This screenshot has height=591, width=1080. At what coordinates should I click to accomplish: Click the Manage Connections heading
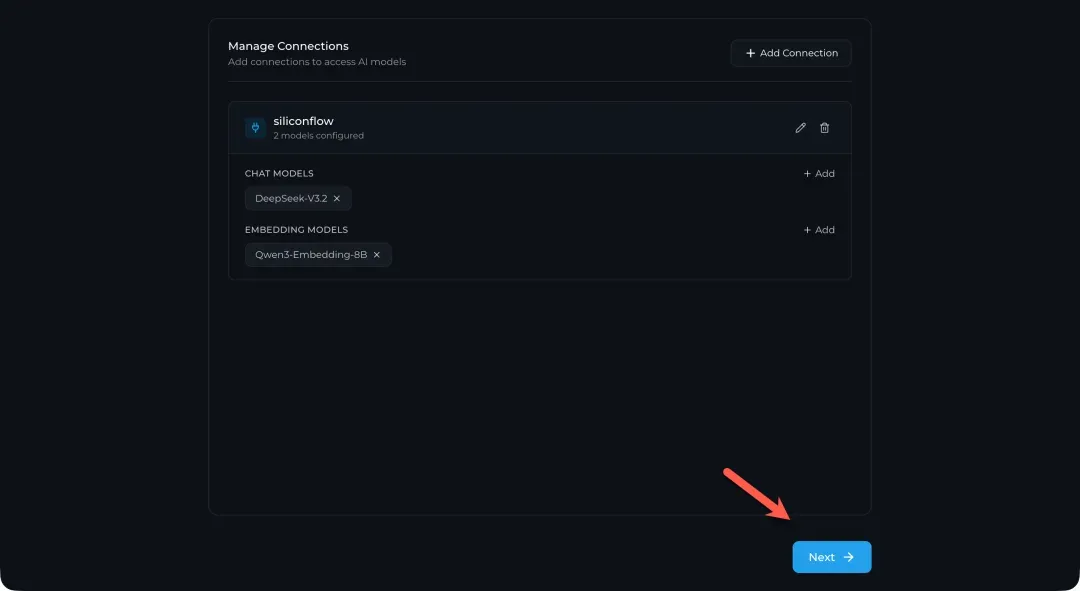point(288,46)
